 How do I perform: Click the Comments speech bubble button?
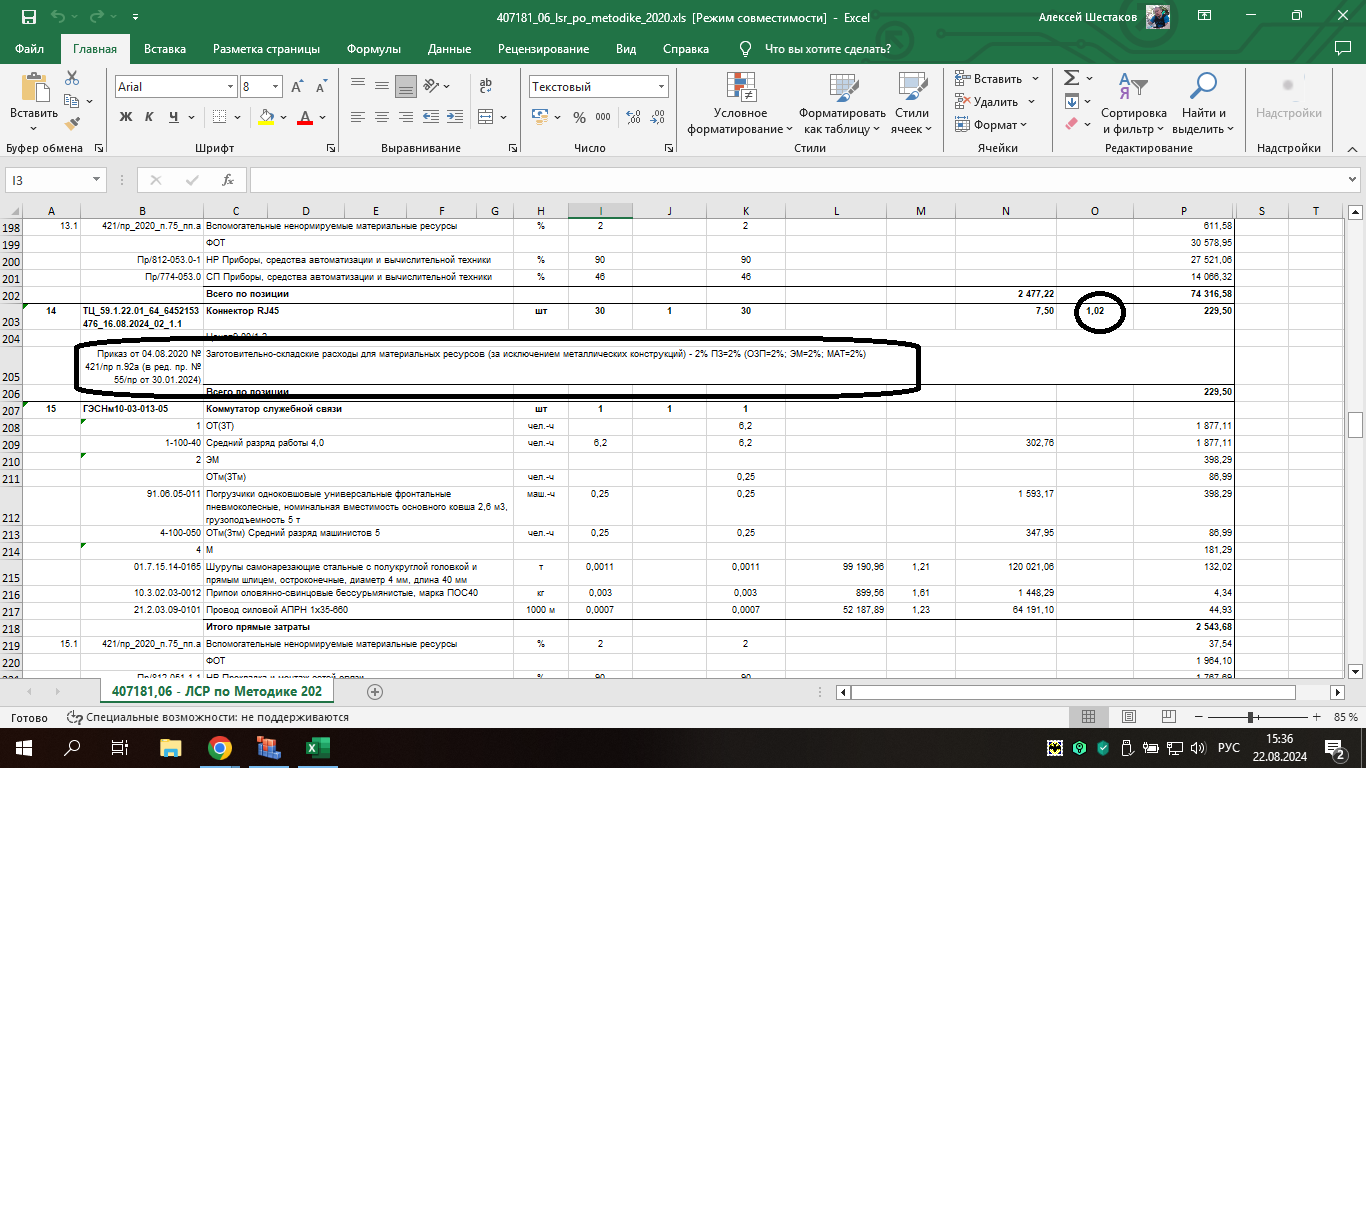1343,48
